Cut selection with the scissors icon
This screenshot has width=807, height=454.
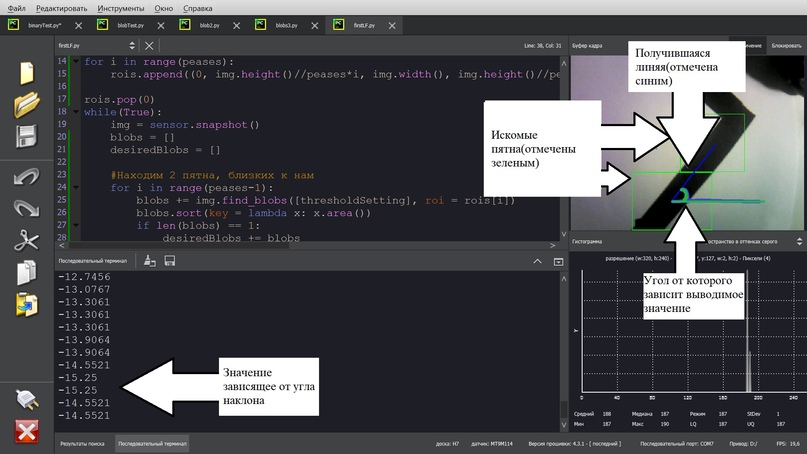tap(26, 240)
